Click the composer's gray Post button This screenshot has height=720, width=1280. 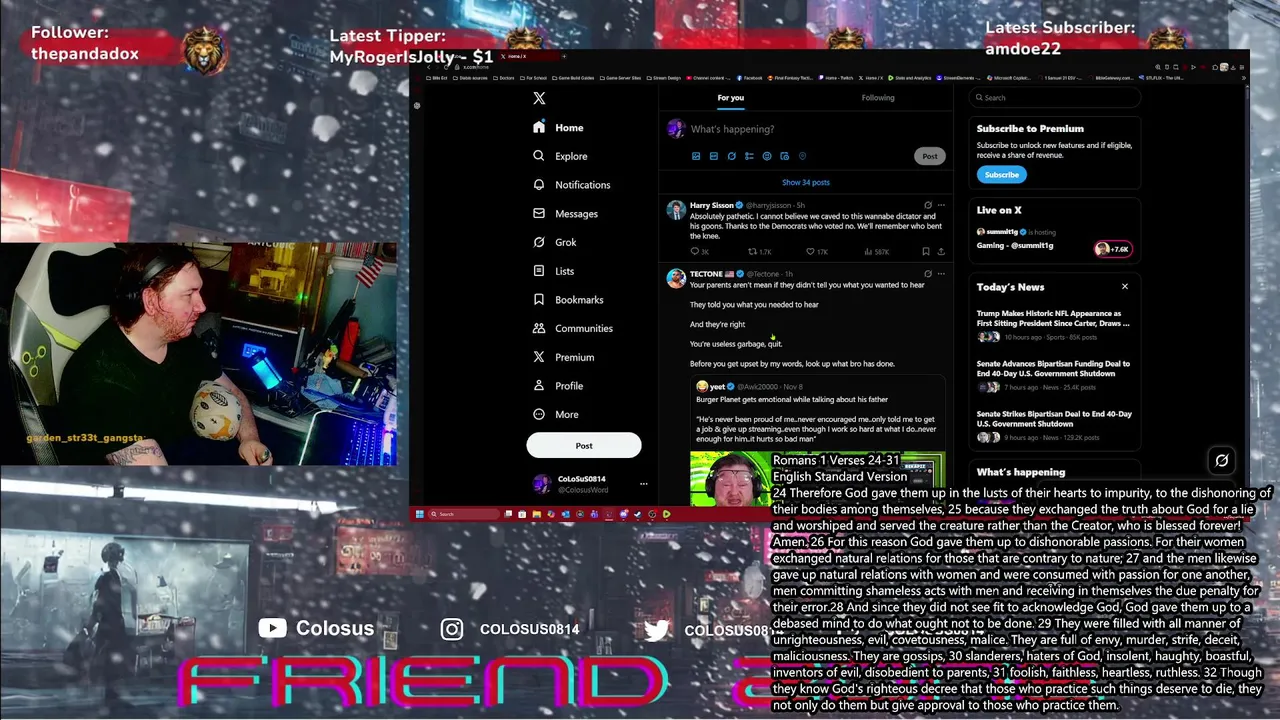930,156
